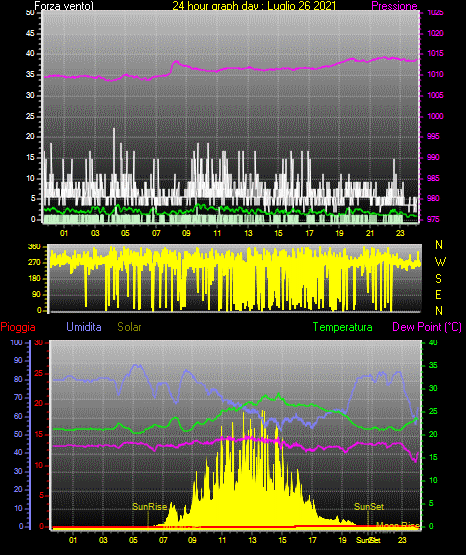Click the 1005 pressure axis value
The width and height of the screenshot is (466, 555).
click(435, 96)
